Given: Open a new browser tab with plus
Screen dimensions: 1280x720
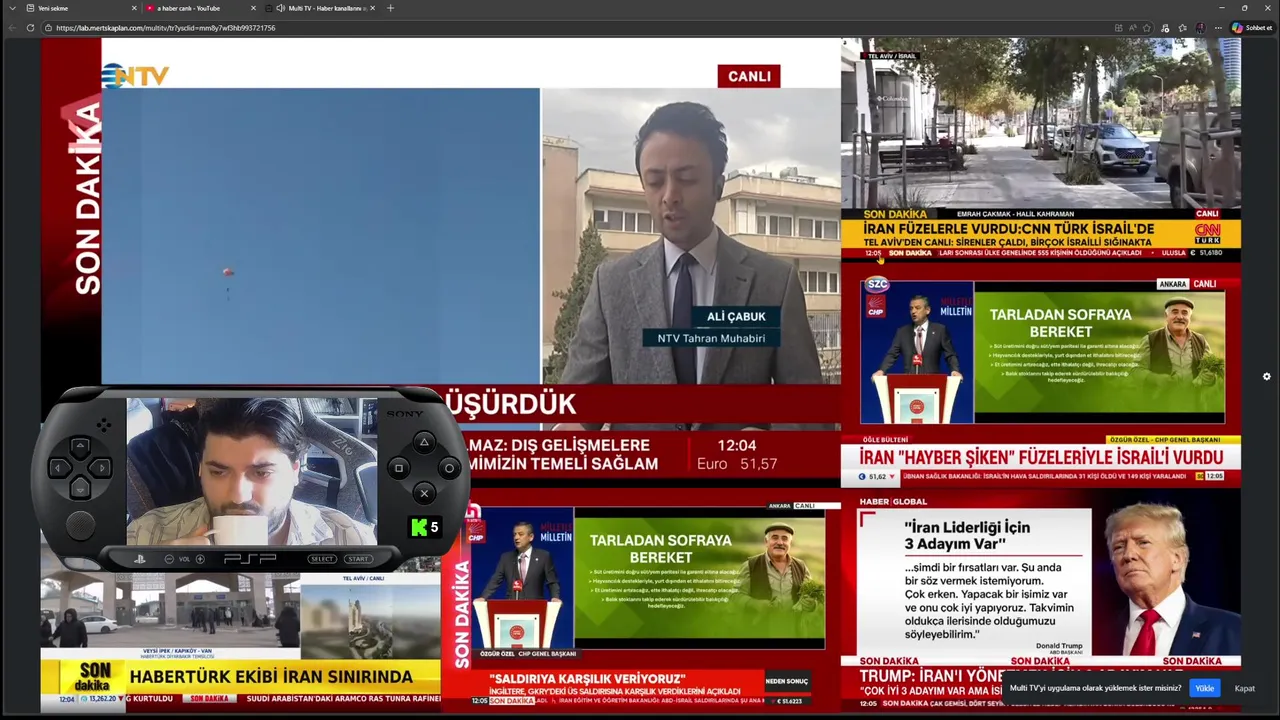Looking at the screenshot, I should coord(390,8).
